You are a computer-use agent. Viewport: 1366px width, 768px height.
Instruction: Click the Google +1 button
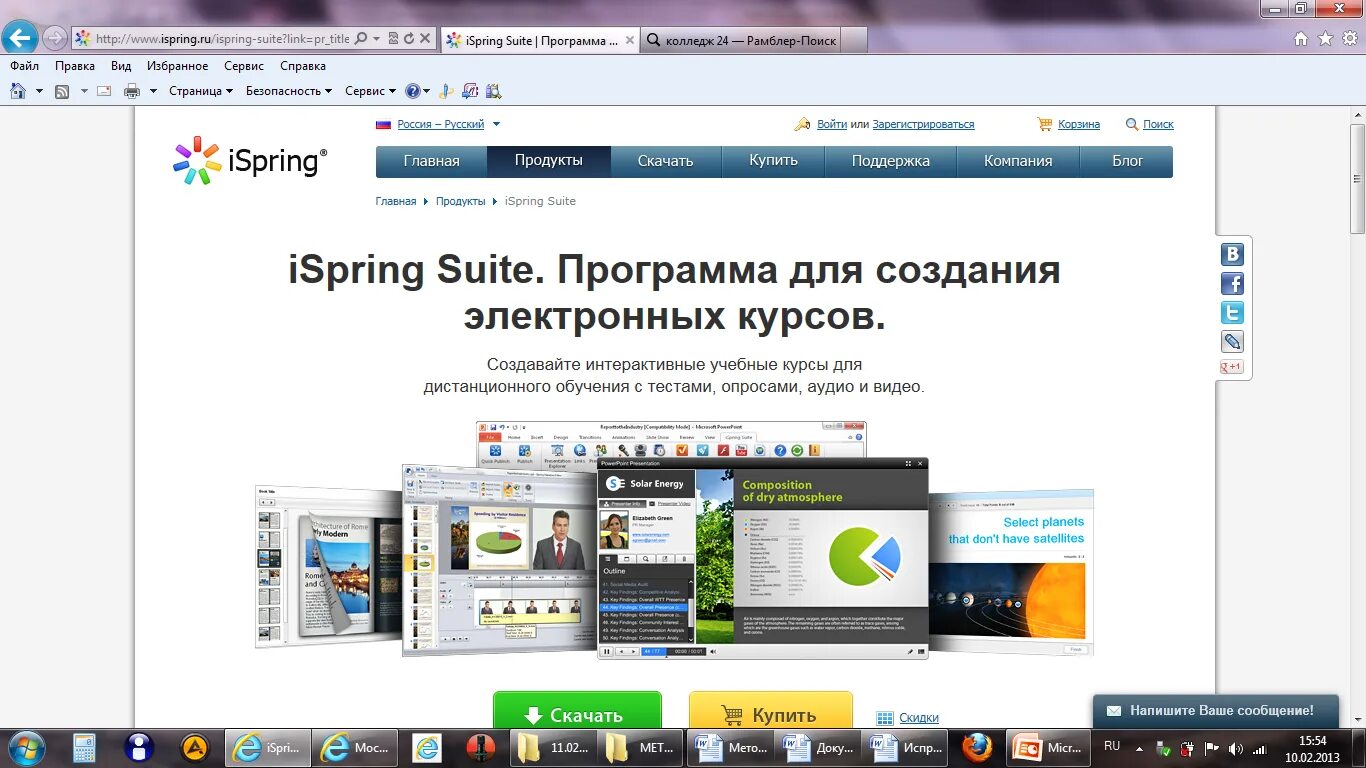coord(1231,367)
